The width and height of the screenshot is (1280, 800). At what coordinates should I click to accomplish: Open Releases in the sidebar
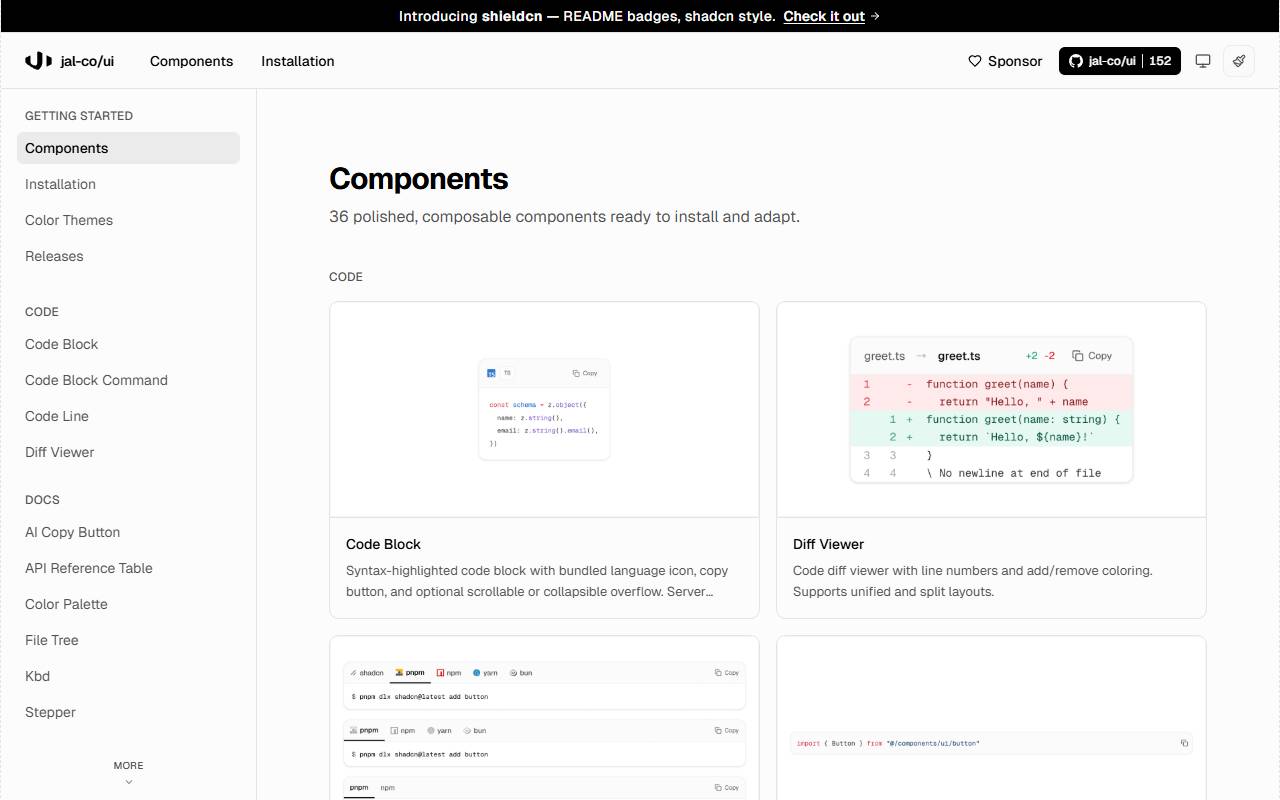click(x=128, y=256)
